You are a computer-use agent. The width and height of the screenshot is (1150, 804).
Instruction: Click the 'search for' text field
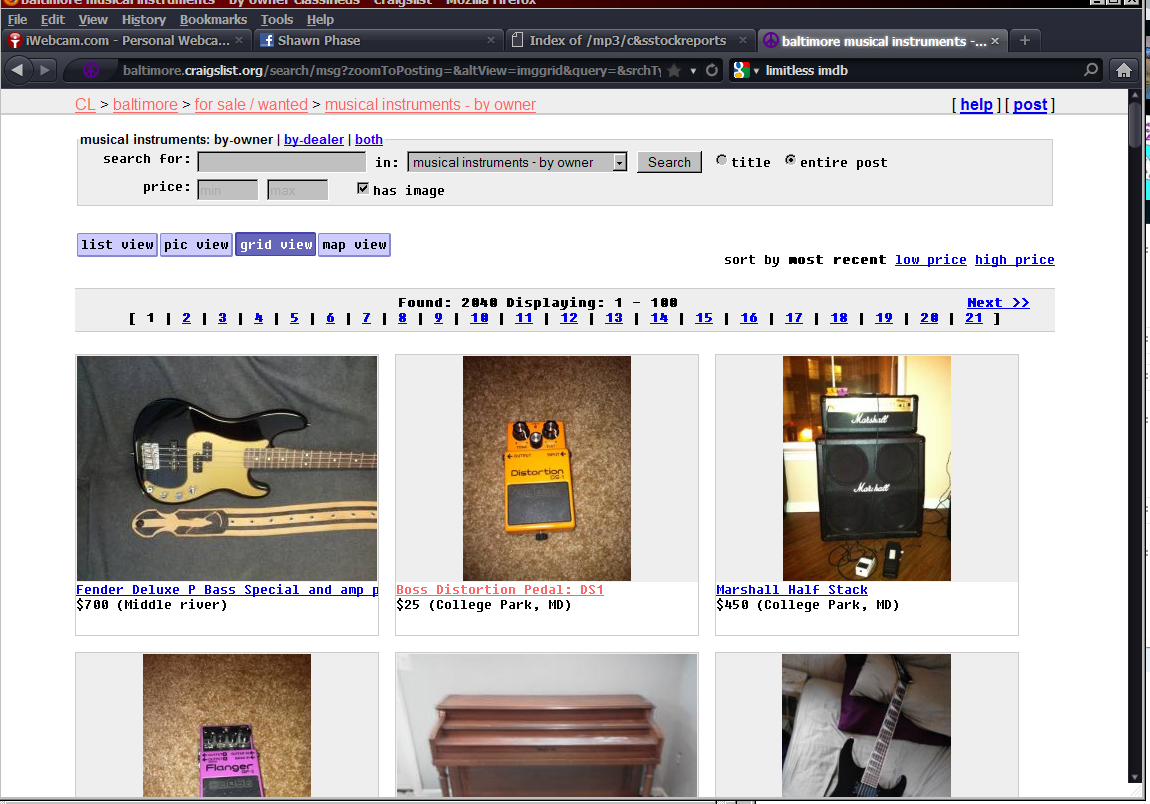click(x=282, y=162)
